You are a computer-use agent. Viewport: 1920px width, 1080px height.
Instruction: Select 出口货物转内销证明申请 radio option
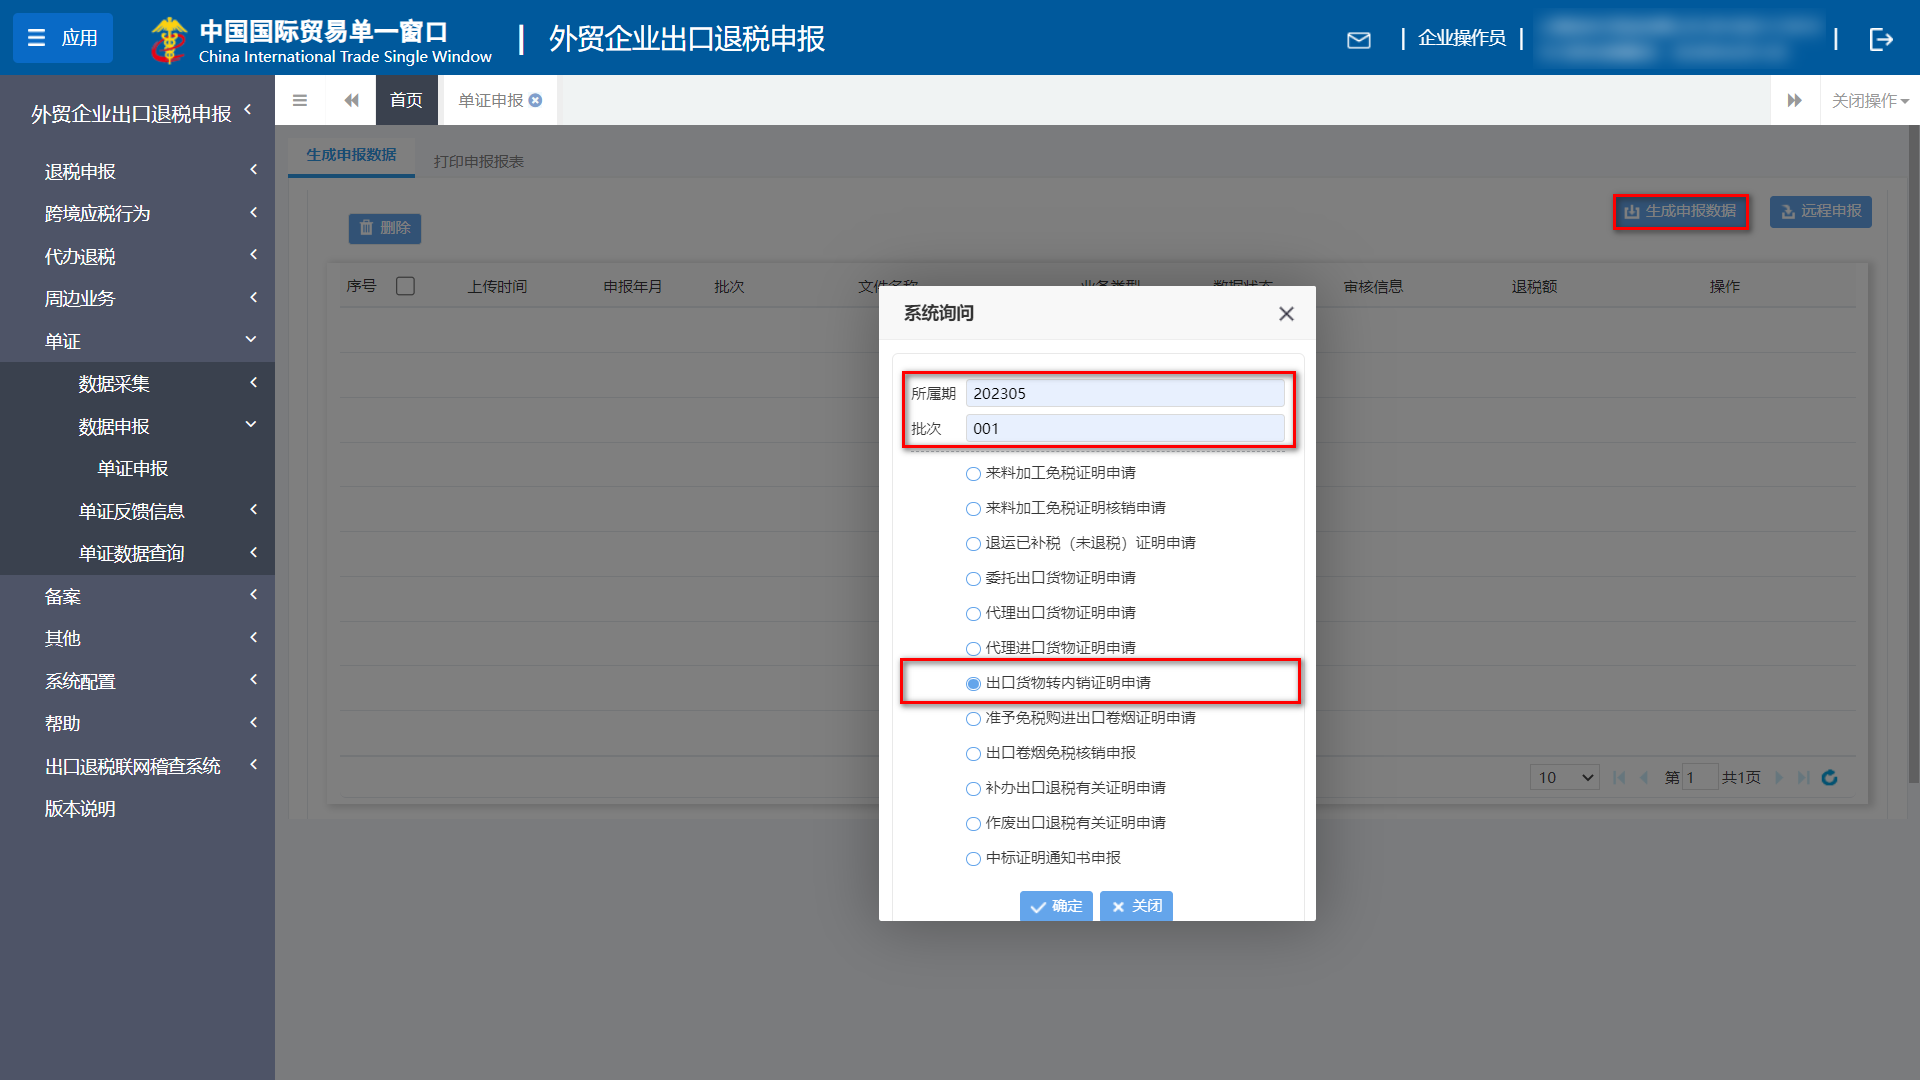click(973, 683)
